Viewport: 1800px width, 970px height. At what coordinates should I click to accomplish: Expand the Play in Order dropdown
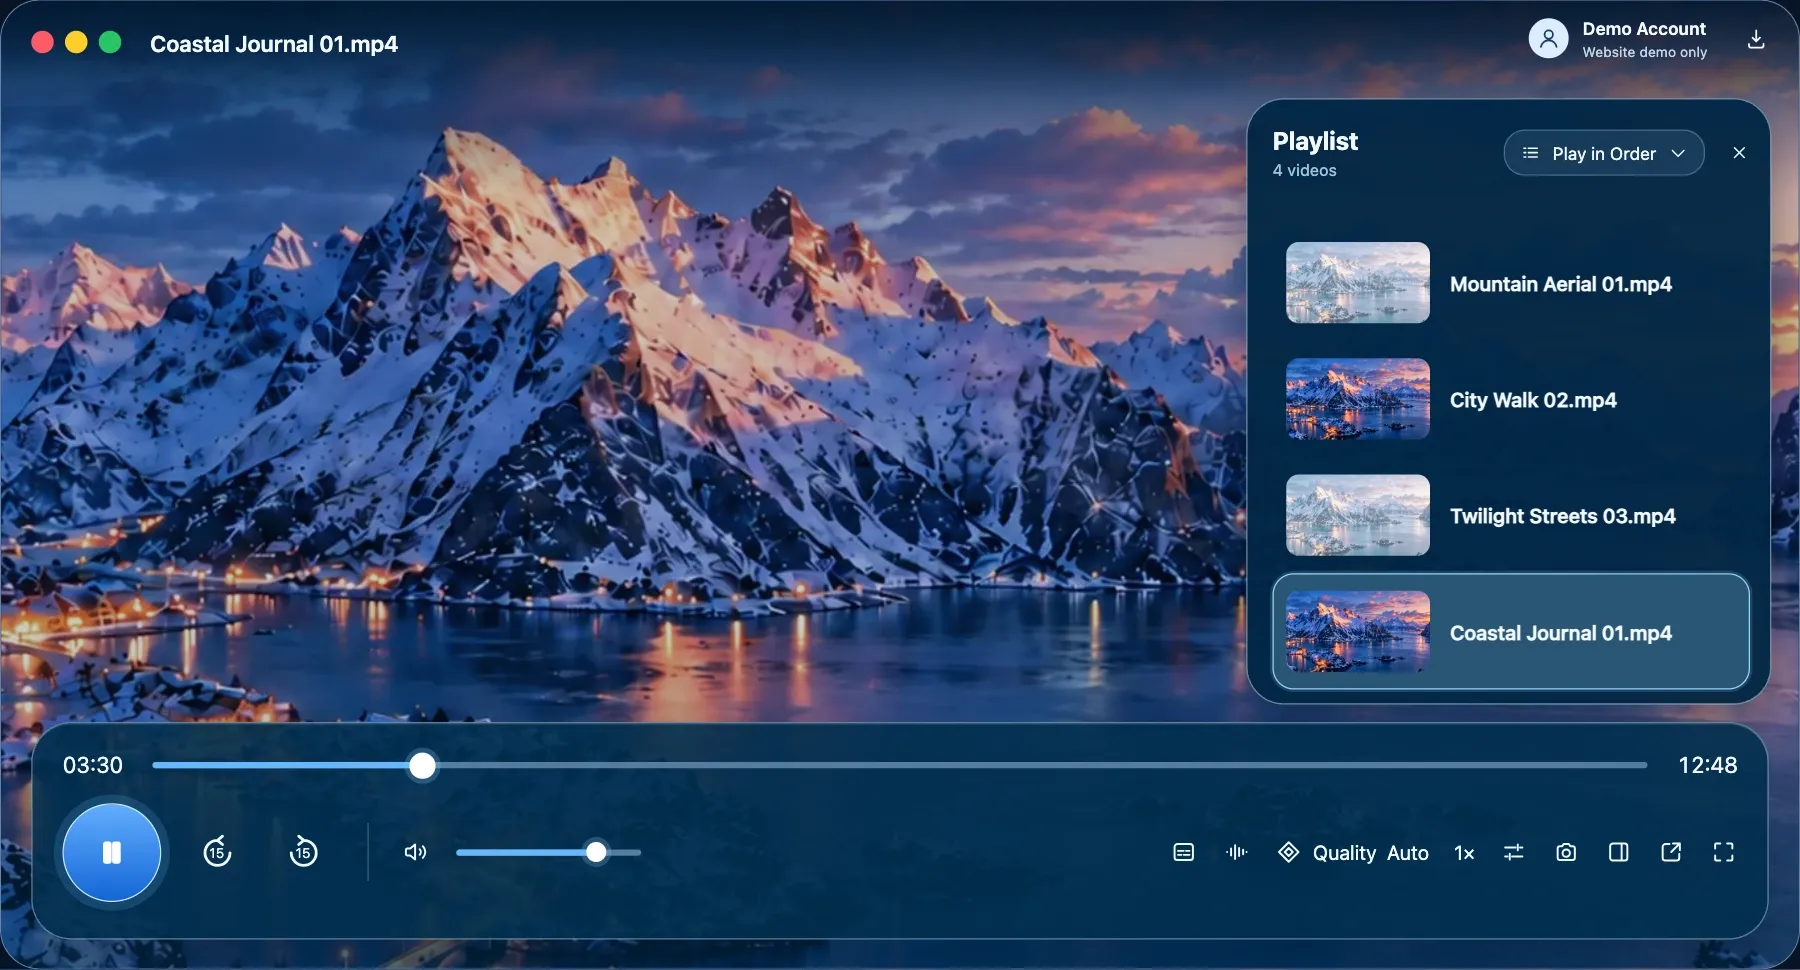tap(1604, 153)
